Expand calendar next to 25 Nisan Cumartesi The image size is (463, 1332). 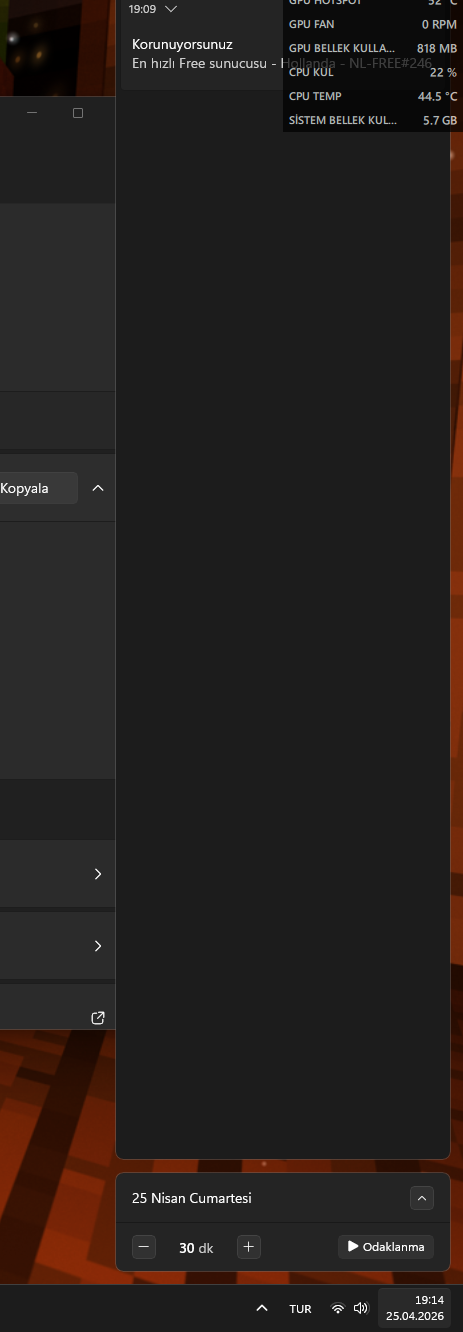click(422, 1198)
